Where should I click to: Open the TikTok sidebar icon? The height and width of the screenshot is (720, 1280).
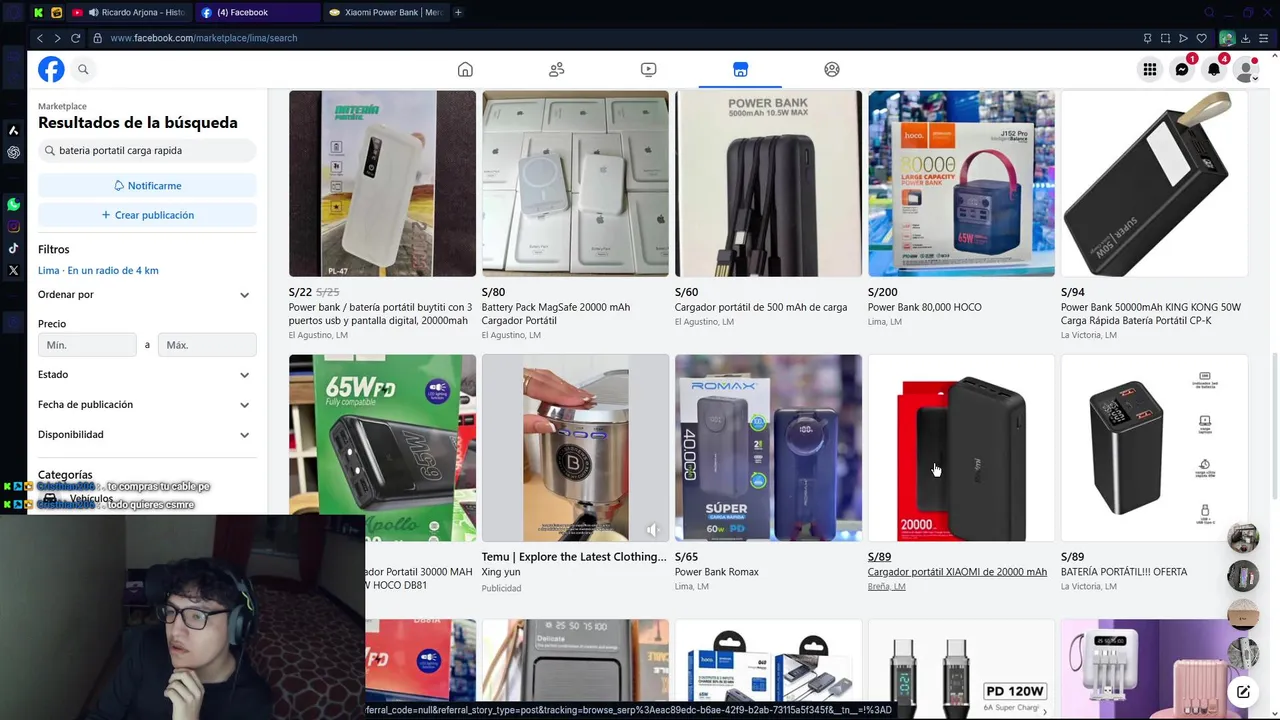[x=13, y=249]
